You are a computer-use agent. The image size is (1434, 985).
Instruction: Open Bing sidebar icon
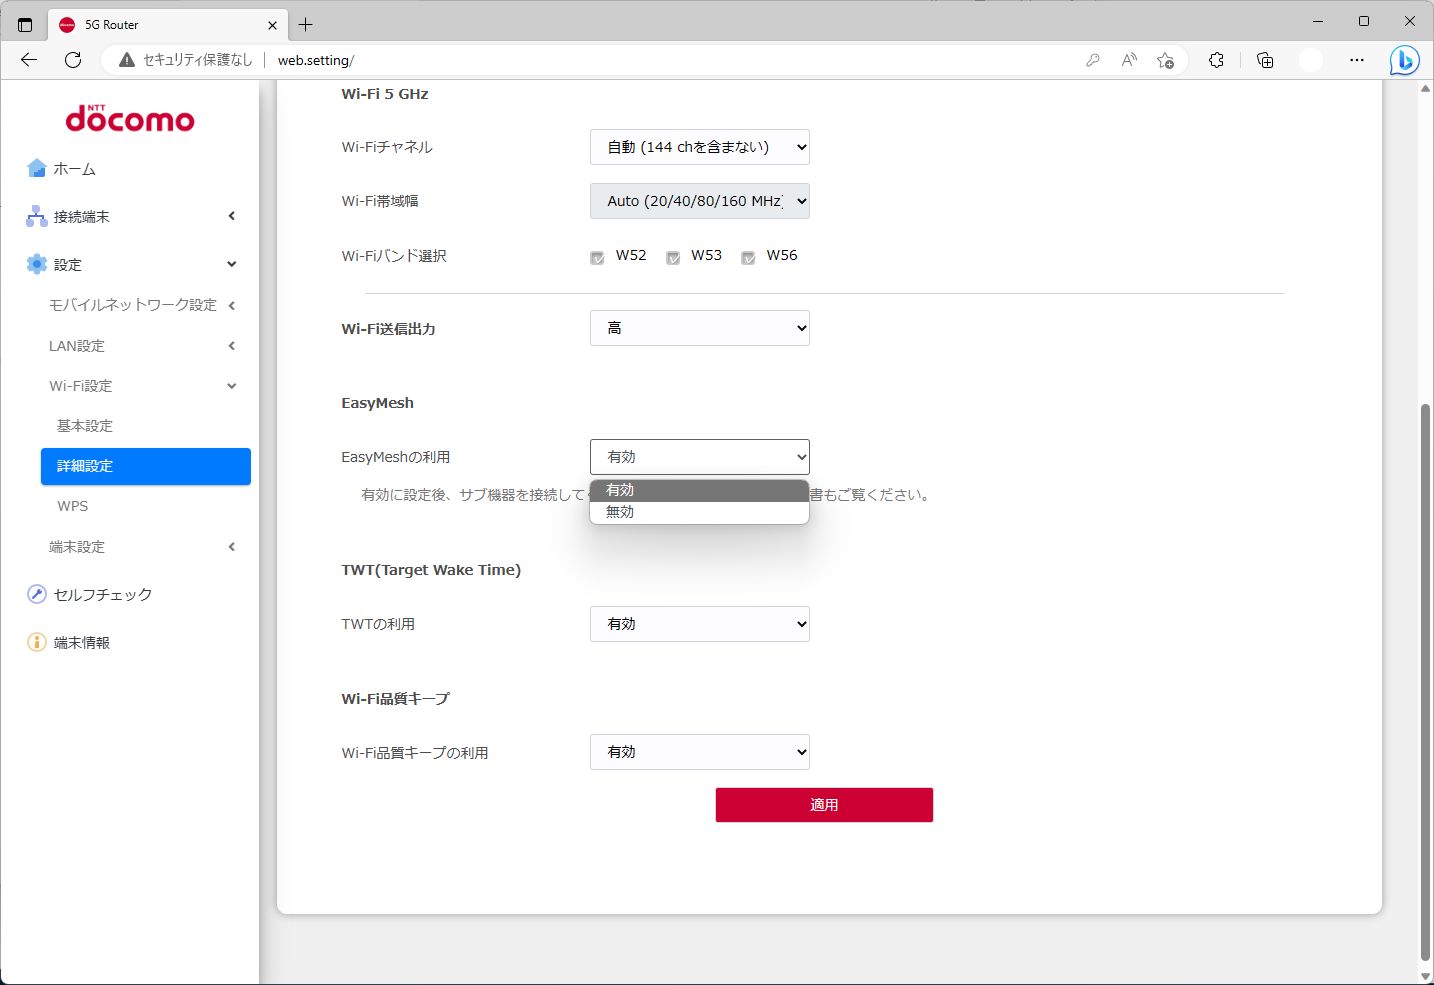1404,60
